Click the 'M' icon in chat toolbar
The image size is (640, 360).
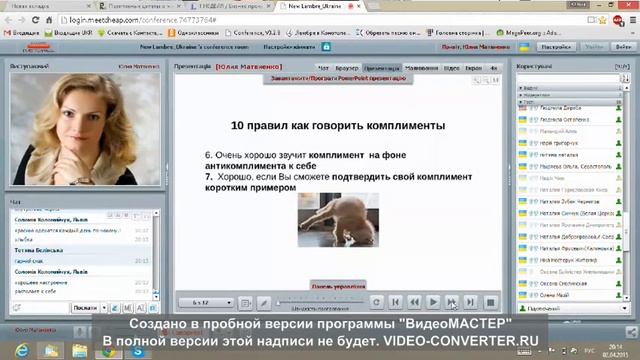click(x=128, y=308)
